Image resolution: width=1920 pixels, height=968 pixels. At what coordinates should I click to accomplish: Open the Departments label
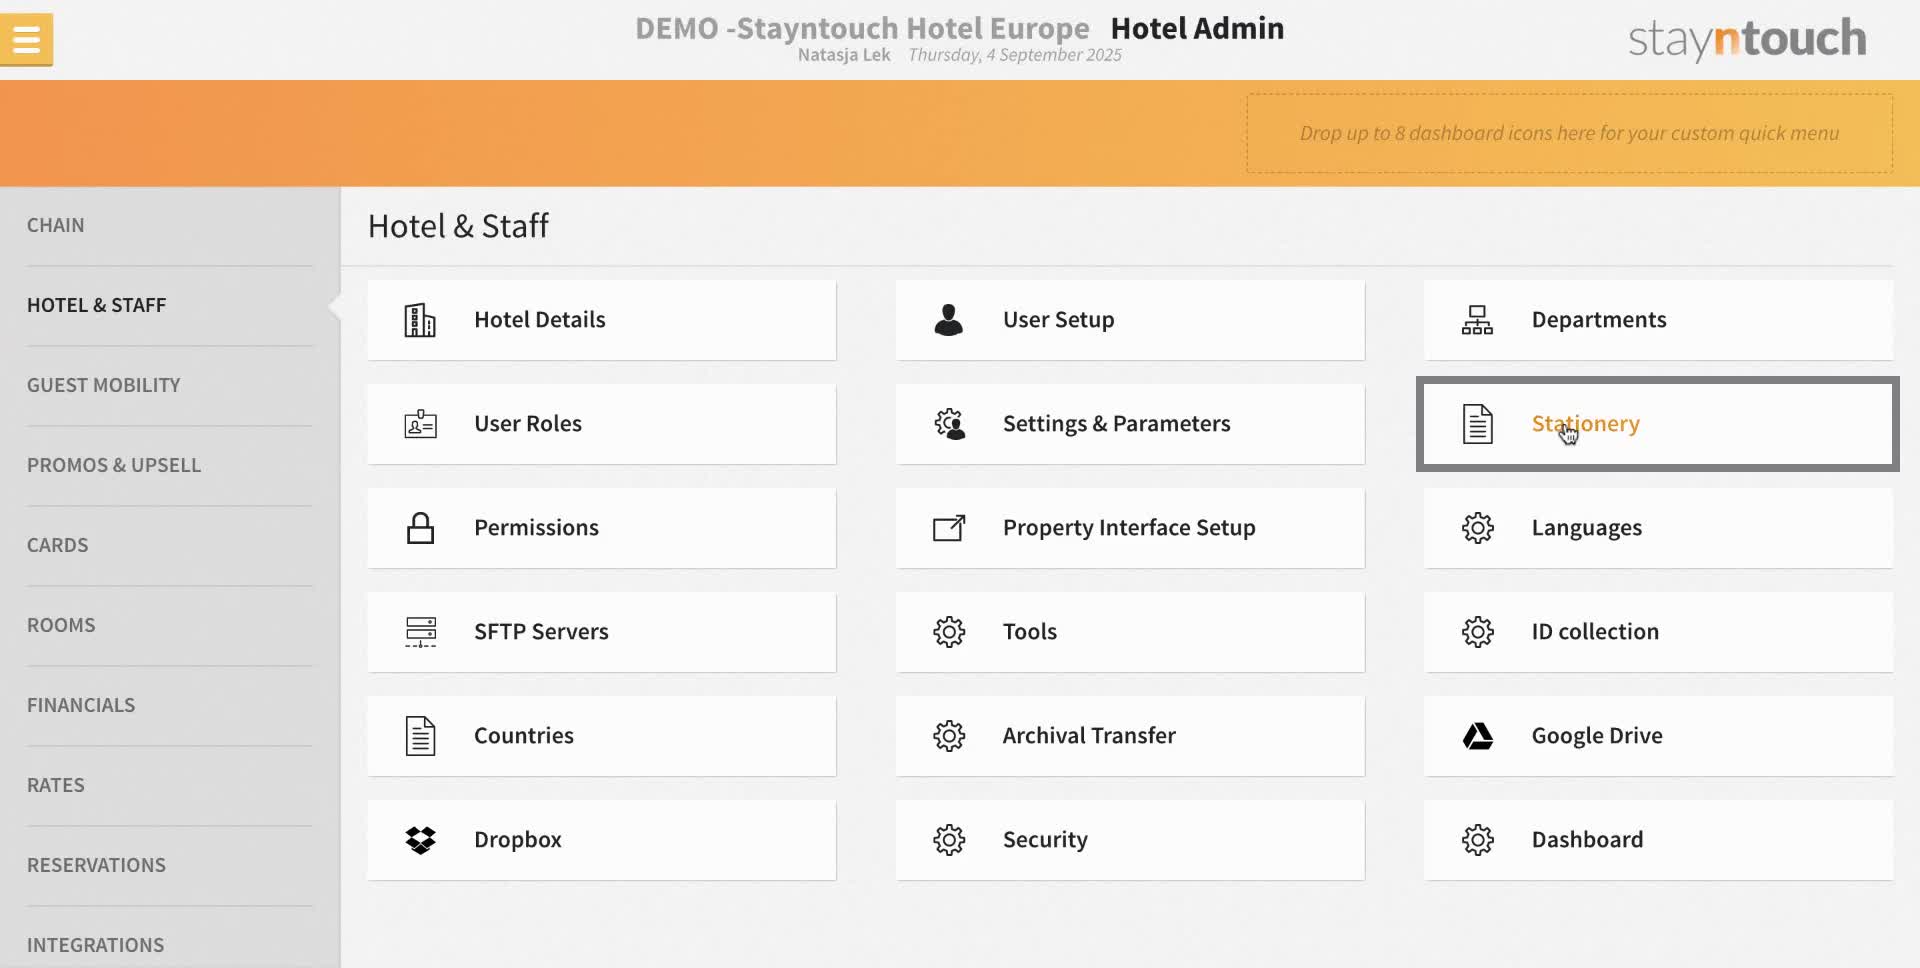point(1599,320)
